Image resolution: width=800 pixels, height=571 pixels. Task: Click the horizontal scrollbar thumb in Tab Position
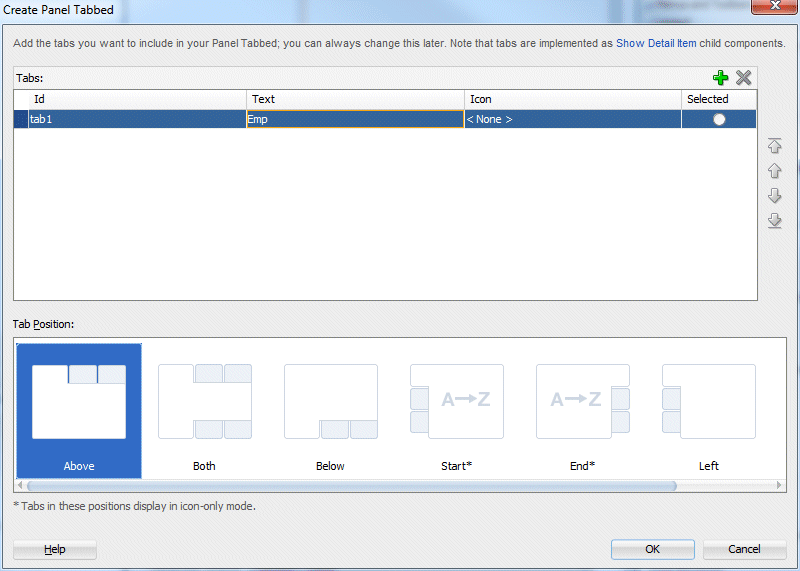(x=352, y=485)
